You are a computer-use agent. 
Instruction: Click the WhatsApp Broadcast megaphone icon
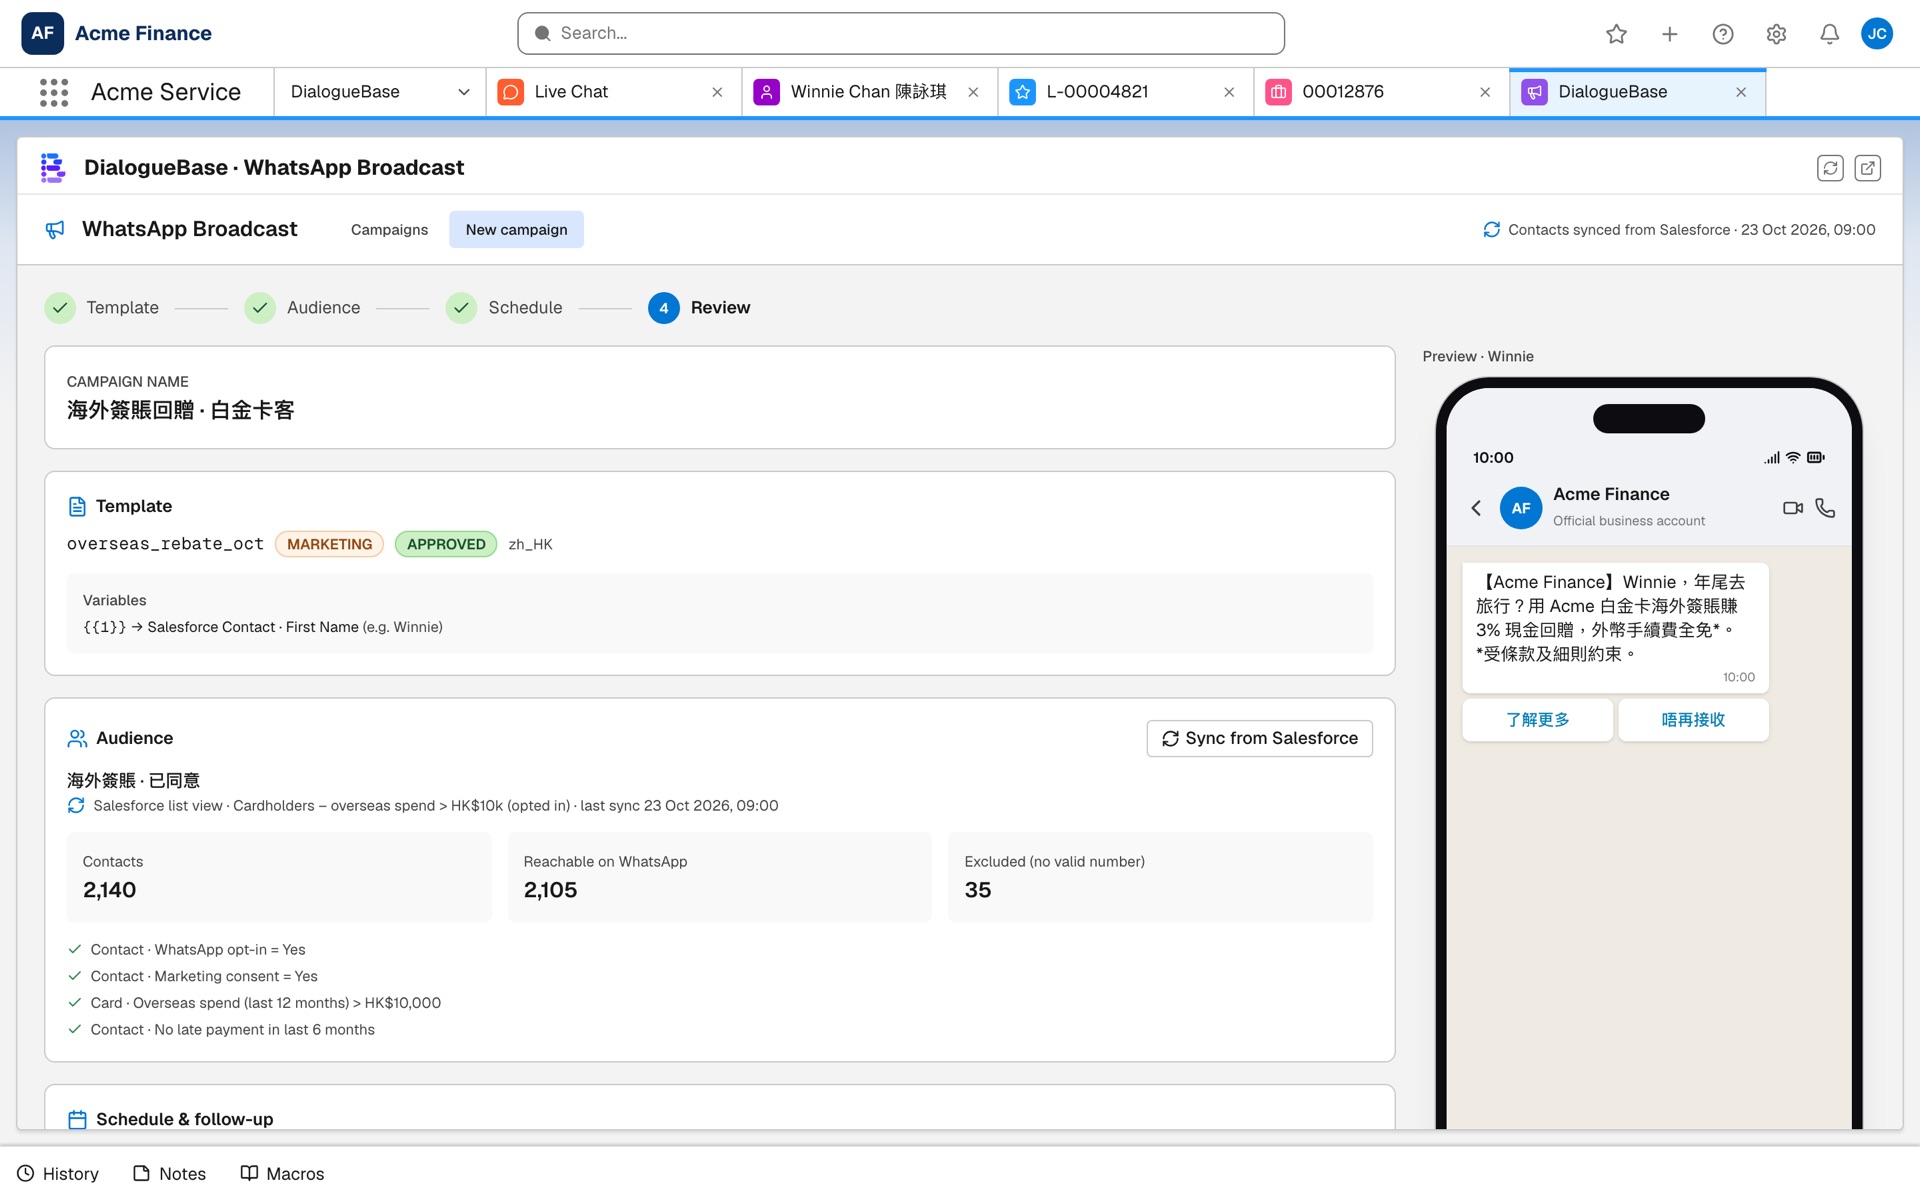(55, 230)
